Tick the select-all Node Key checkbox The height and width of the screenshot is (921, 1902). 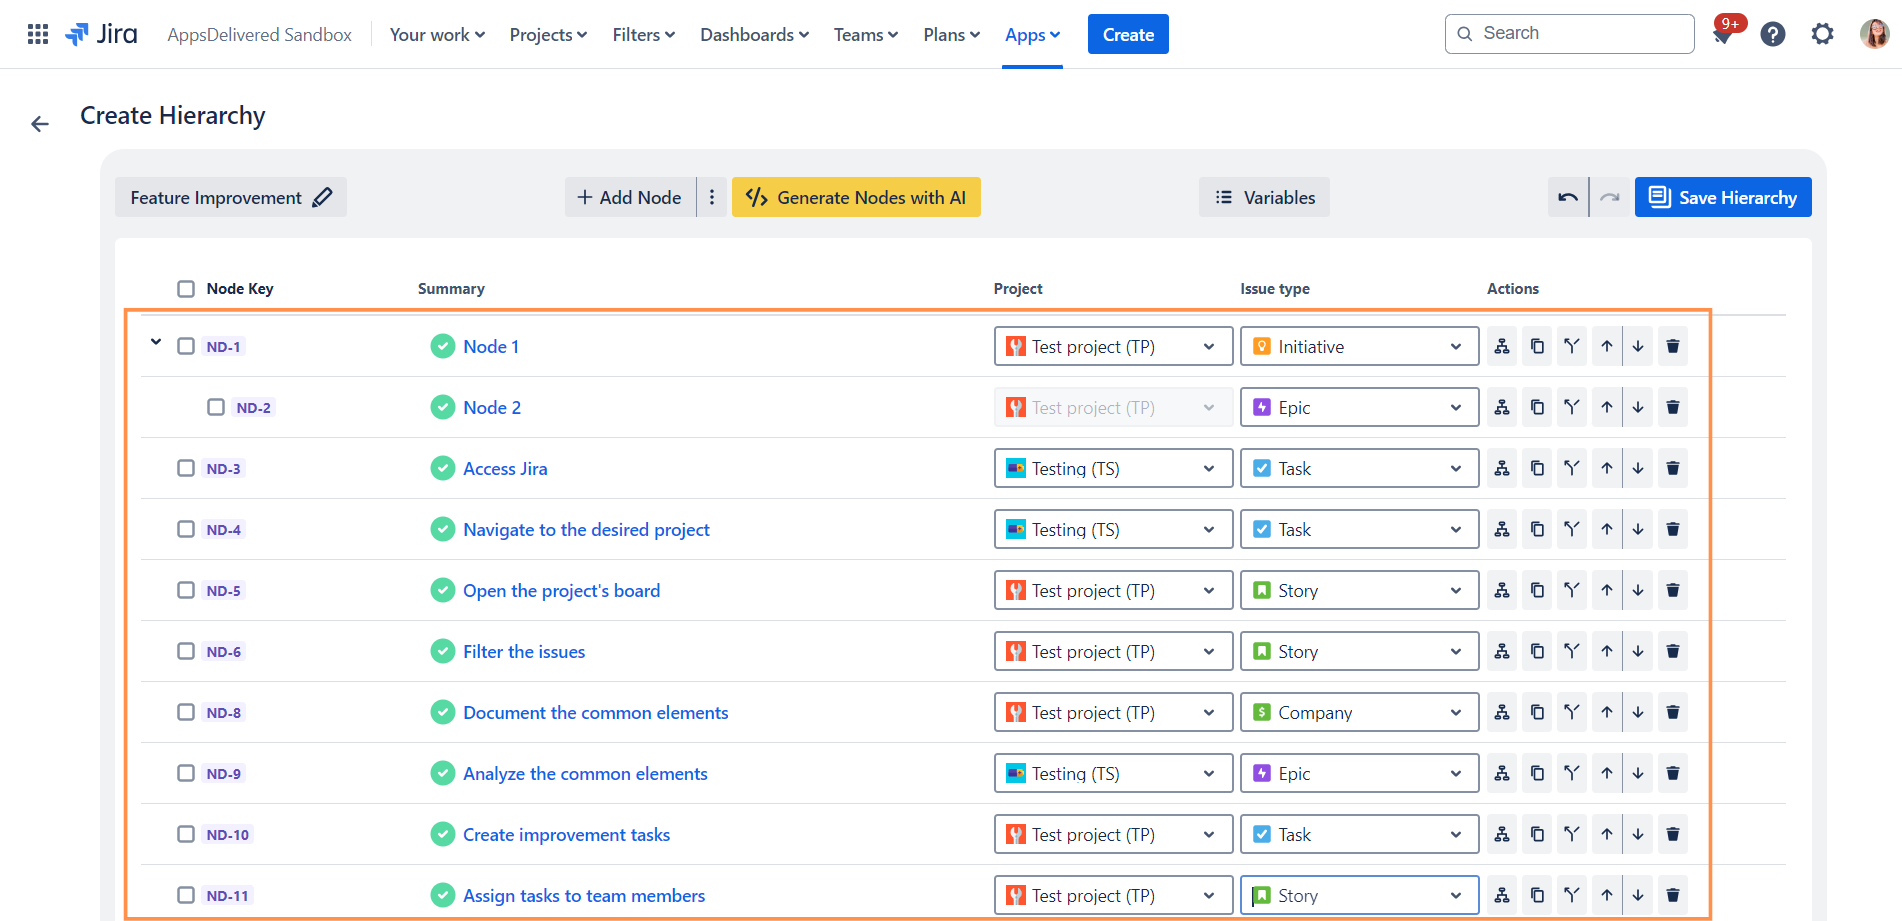point(186,289)
